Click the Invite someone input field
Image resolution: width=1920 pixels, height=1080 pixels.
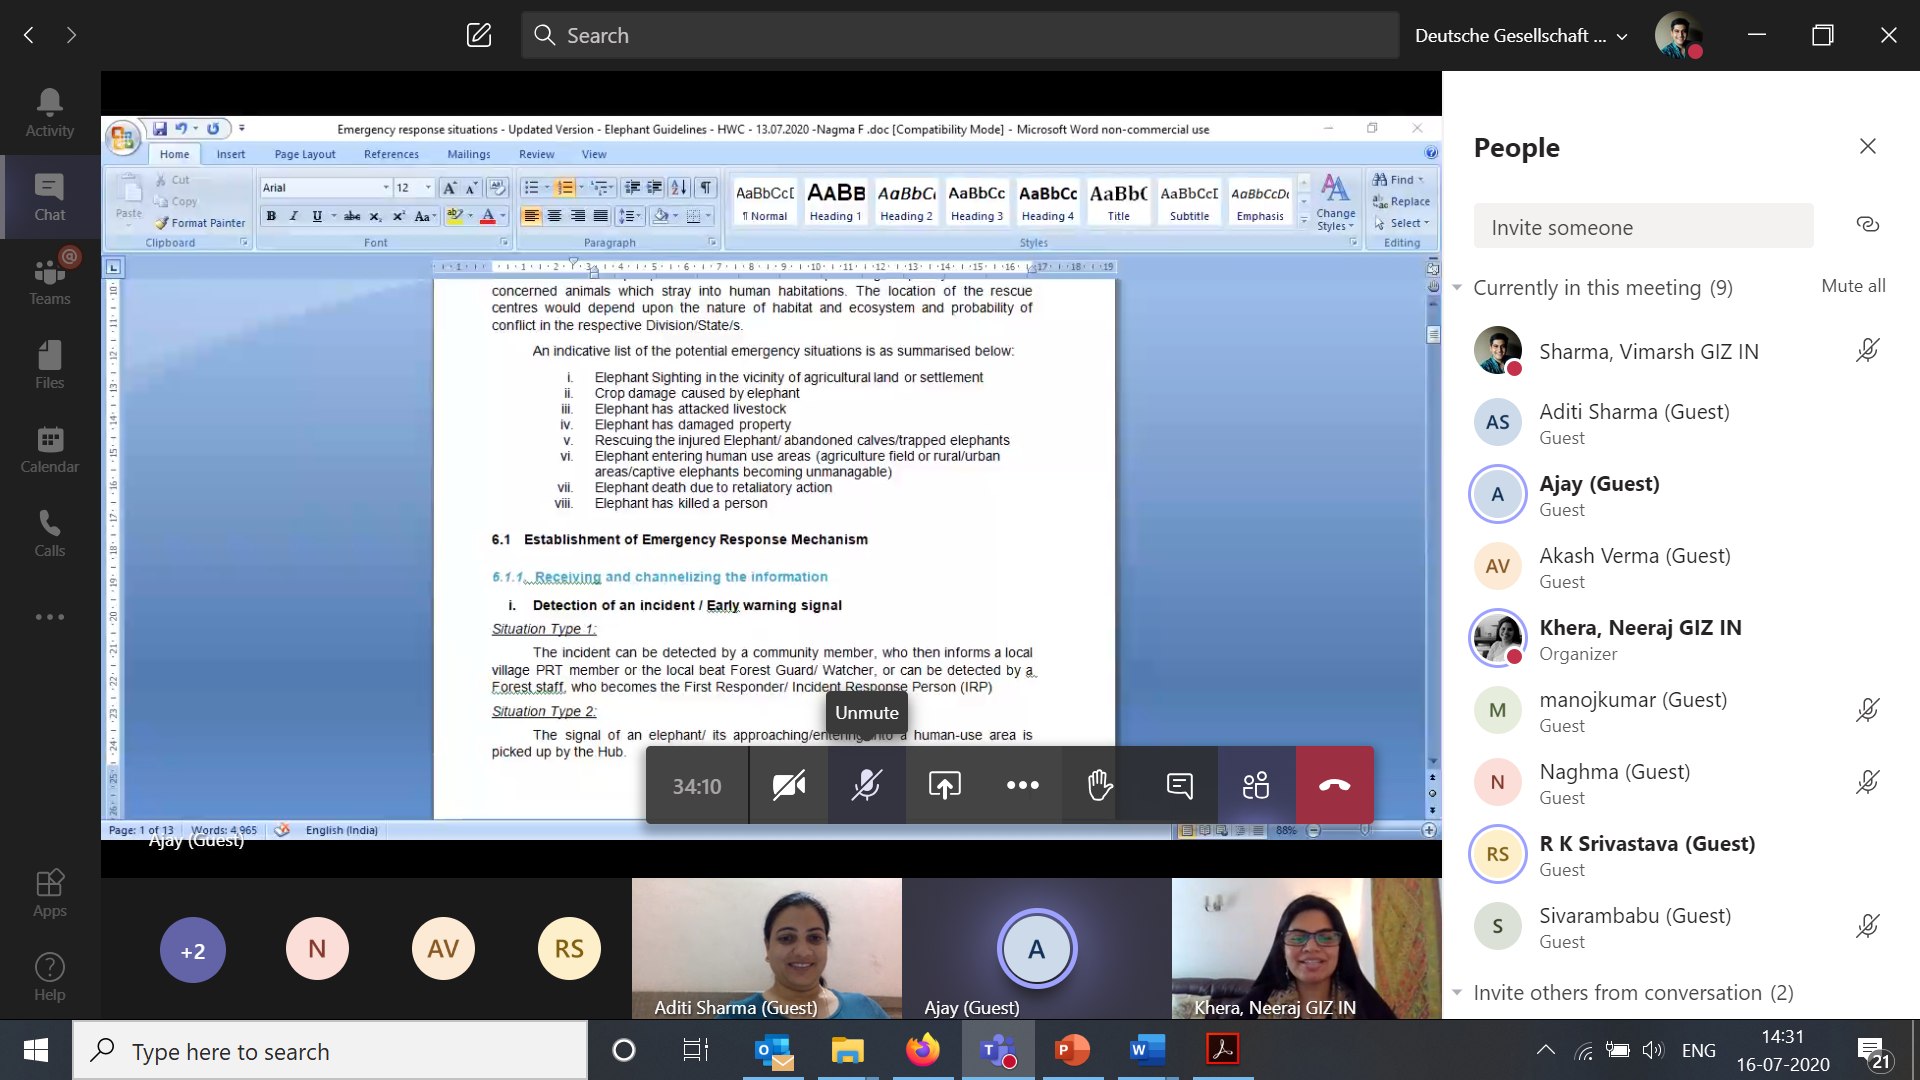1642,227
